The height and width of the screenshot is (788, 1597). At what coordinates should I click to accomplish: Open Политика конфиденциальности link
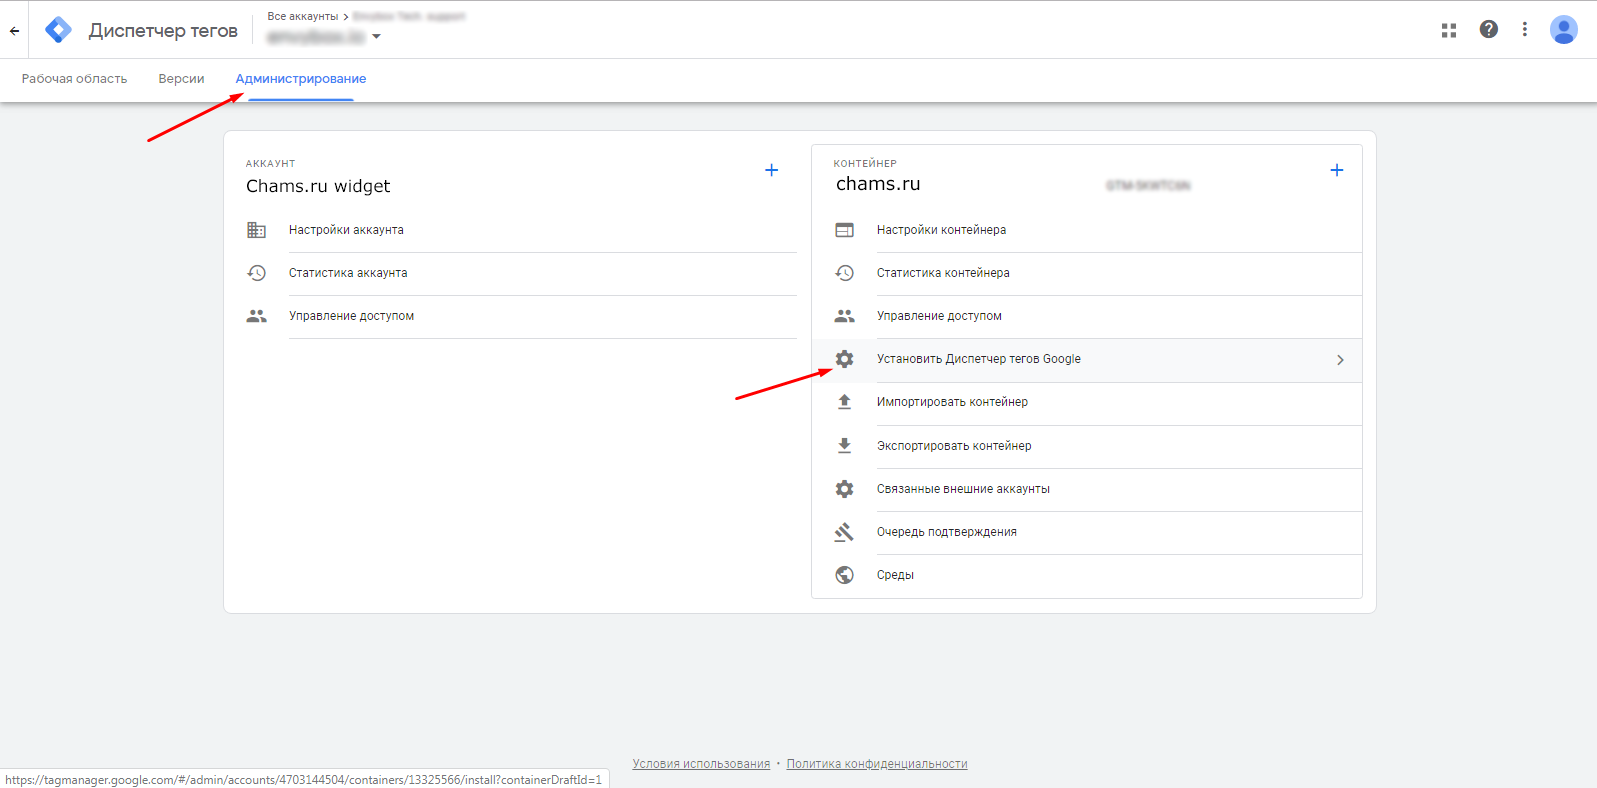[876, 764]
